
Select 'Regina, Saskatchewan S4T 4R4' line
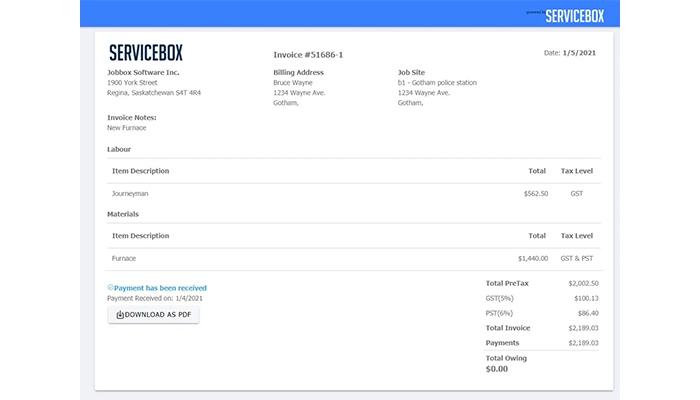(154, 93)
